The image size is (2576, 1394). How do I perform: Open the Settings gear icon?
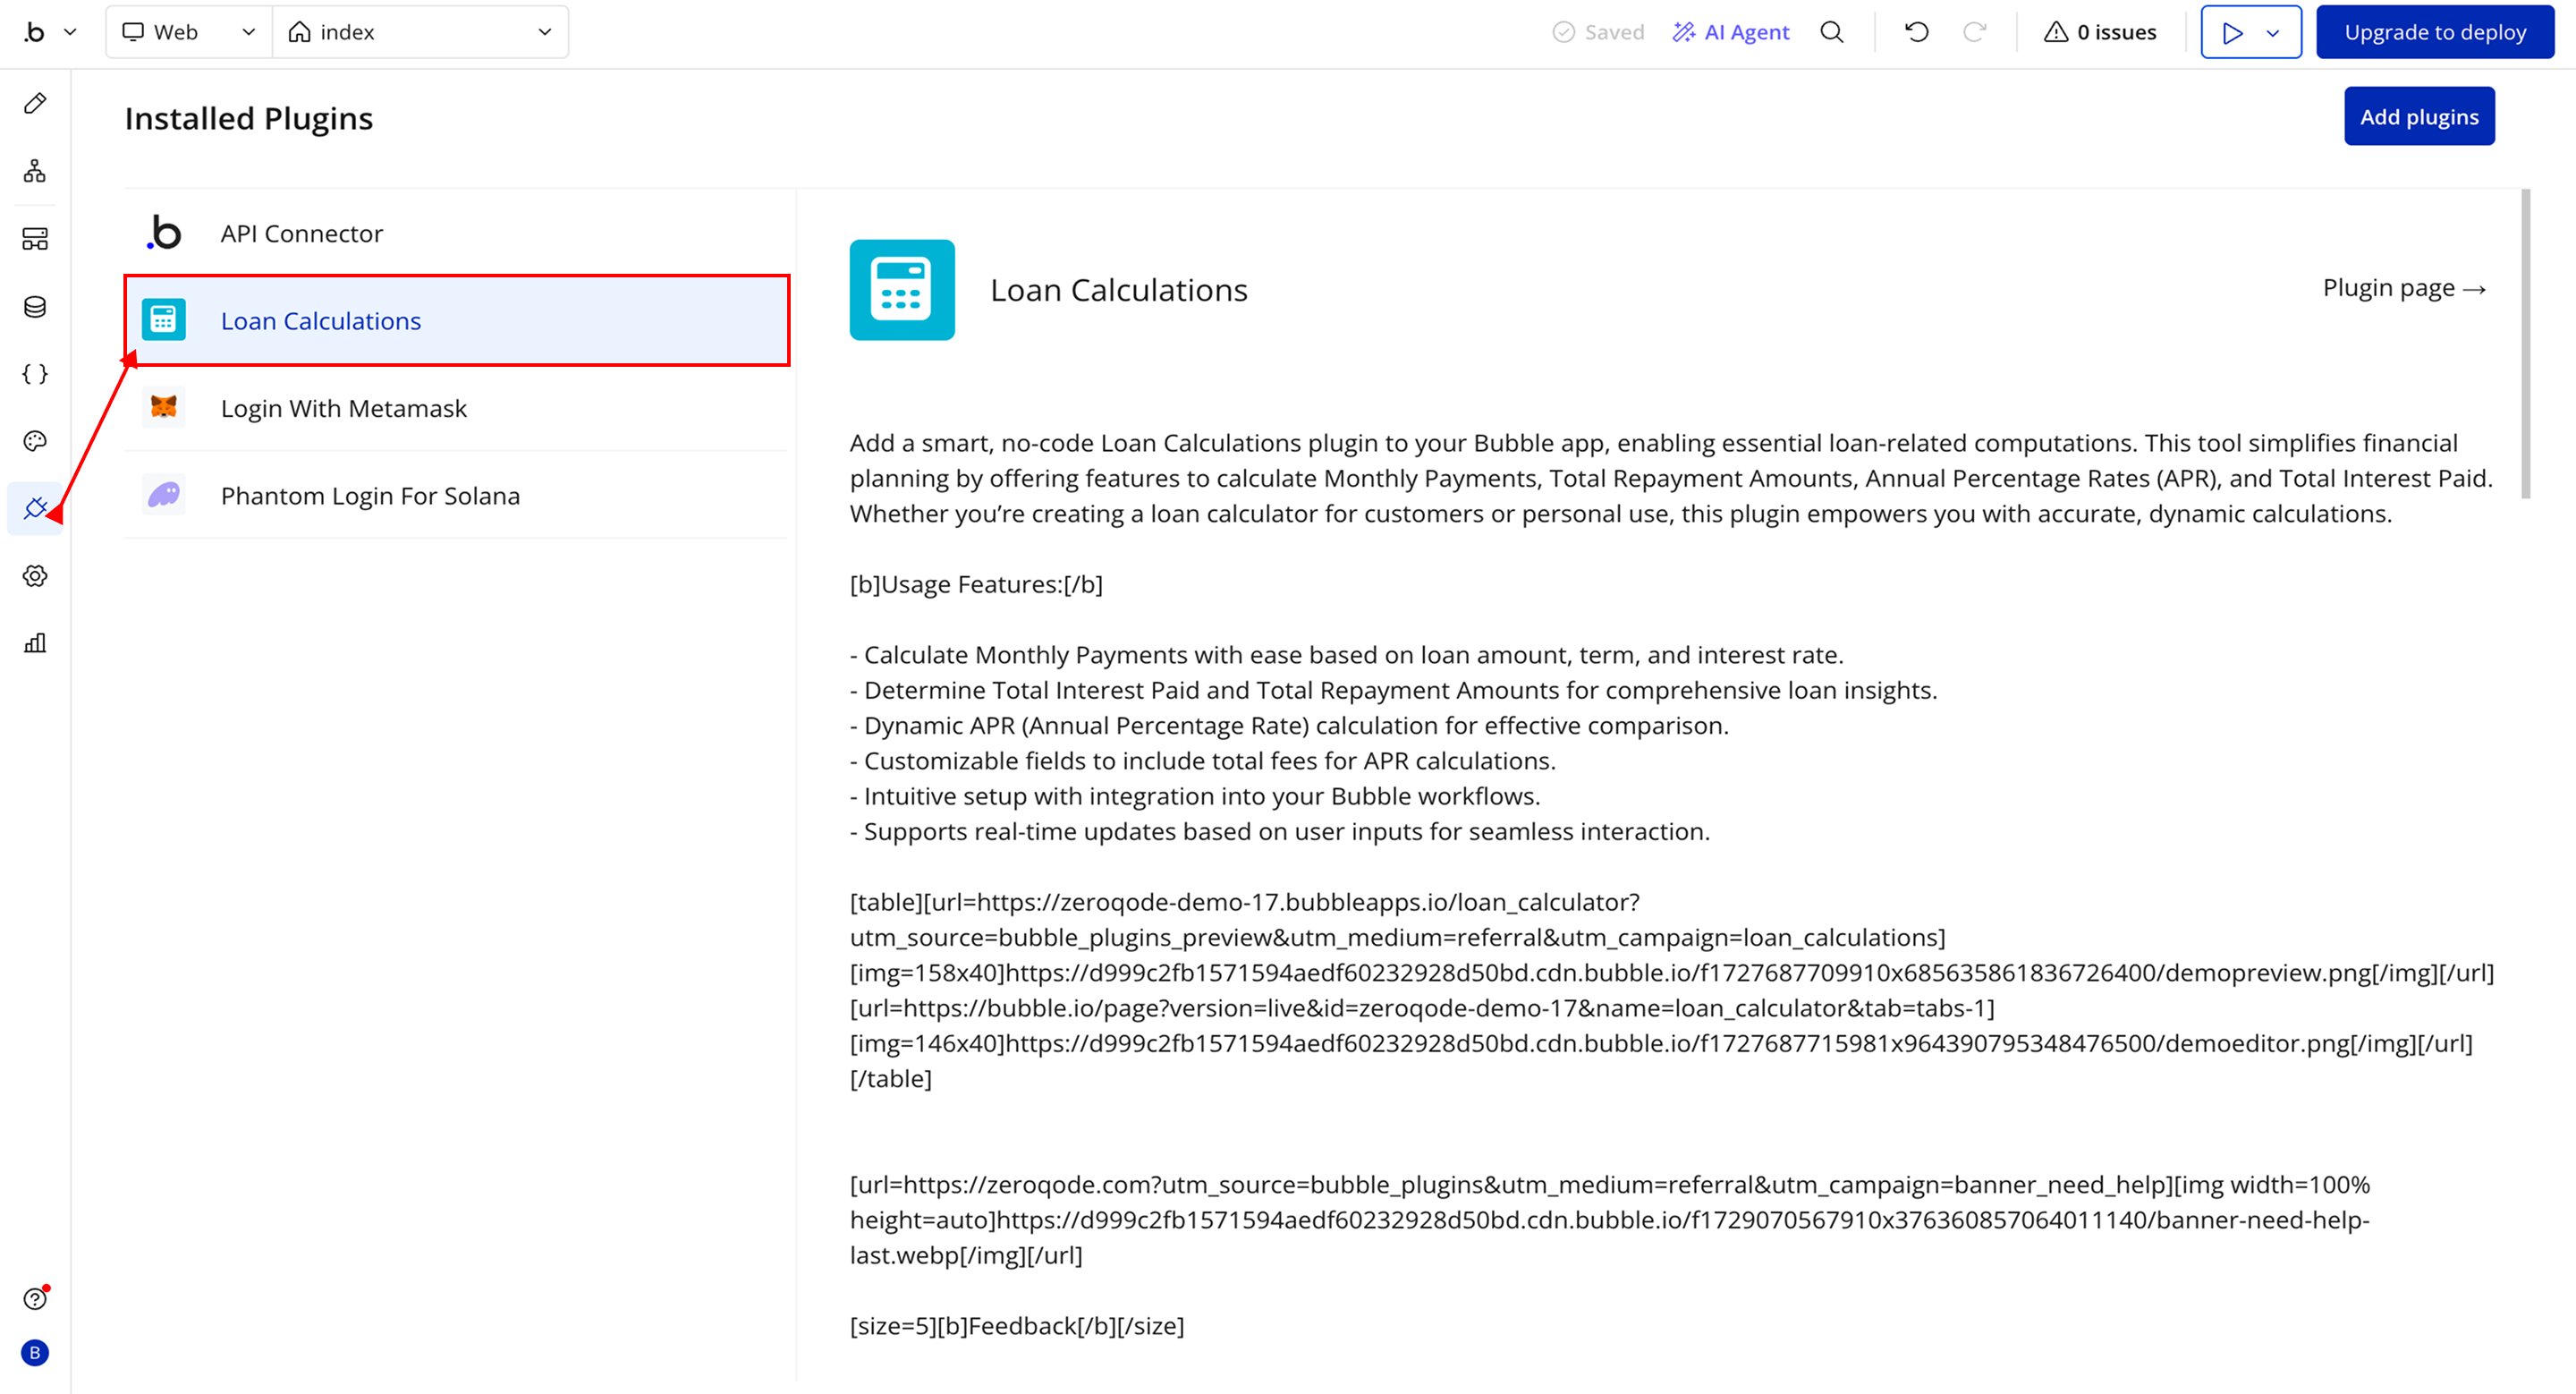35,576
